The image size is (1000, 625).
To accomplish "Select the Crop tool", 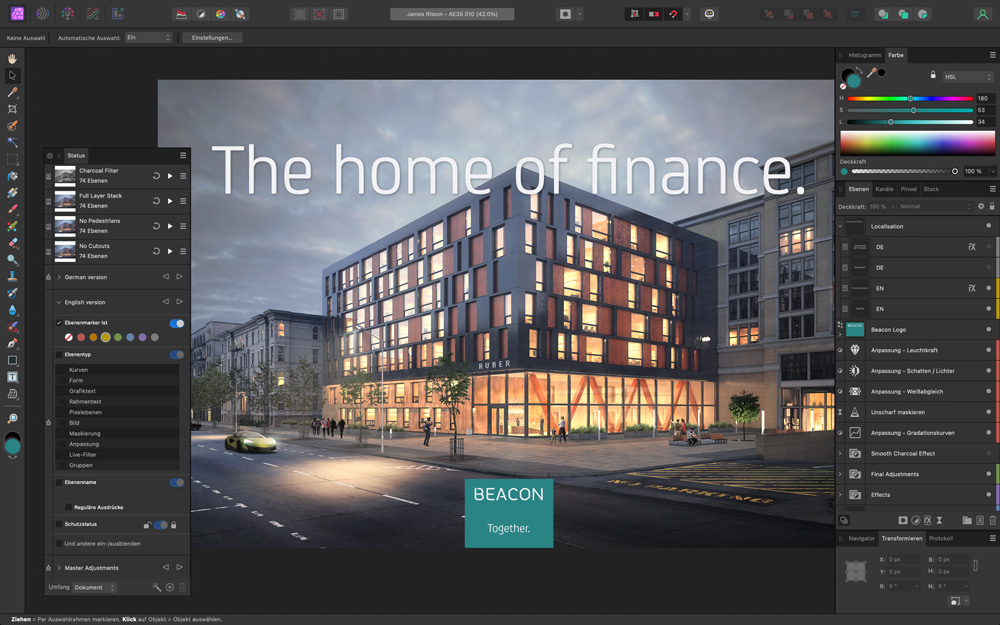I will (x=12, y=109).
